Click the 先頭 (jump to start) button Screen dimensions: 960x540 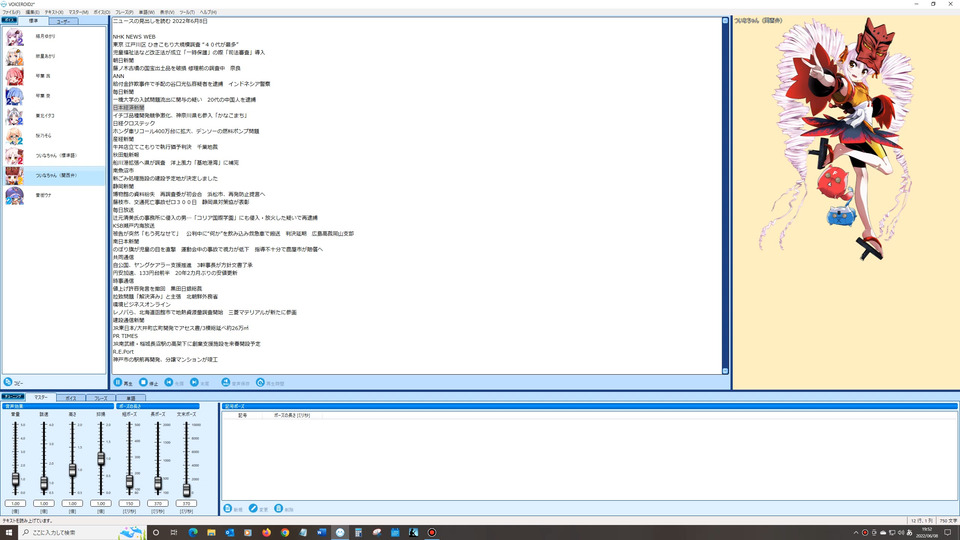pos(174,383)
